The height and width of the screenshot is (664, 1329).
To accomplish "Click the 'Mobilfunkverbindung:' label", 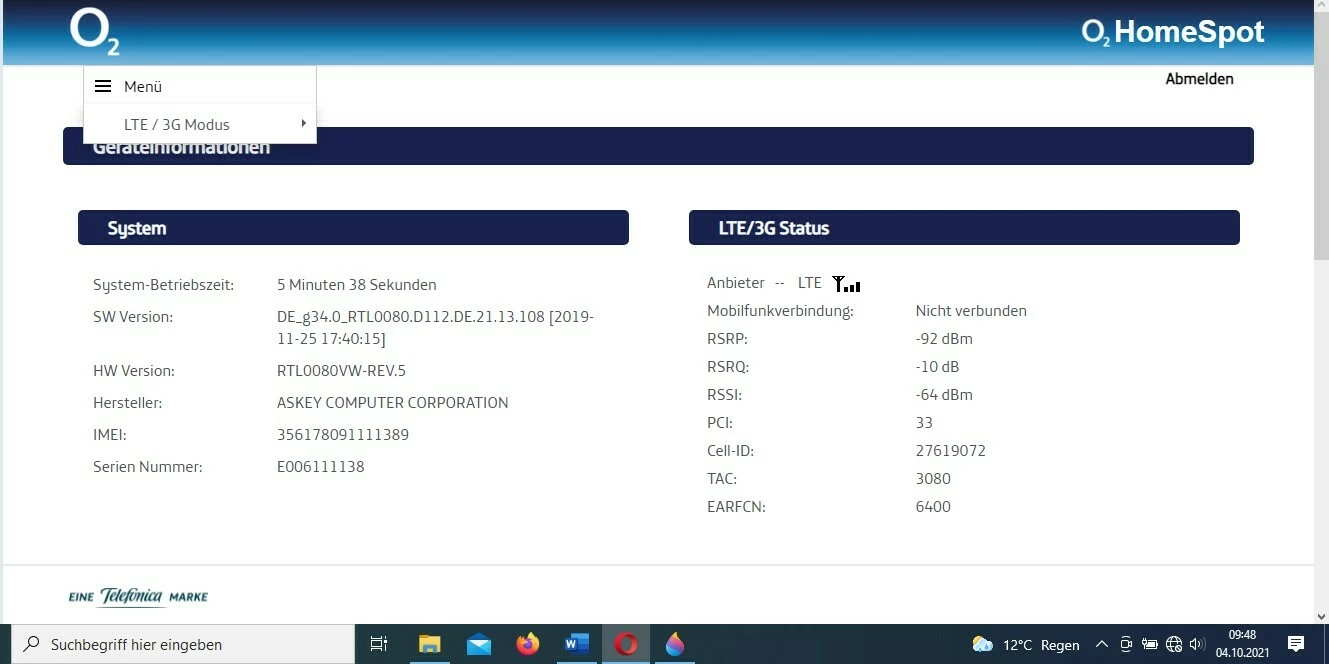I will pos(780,311).
